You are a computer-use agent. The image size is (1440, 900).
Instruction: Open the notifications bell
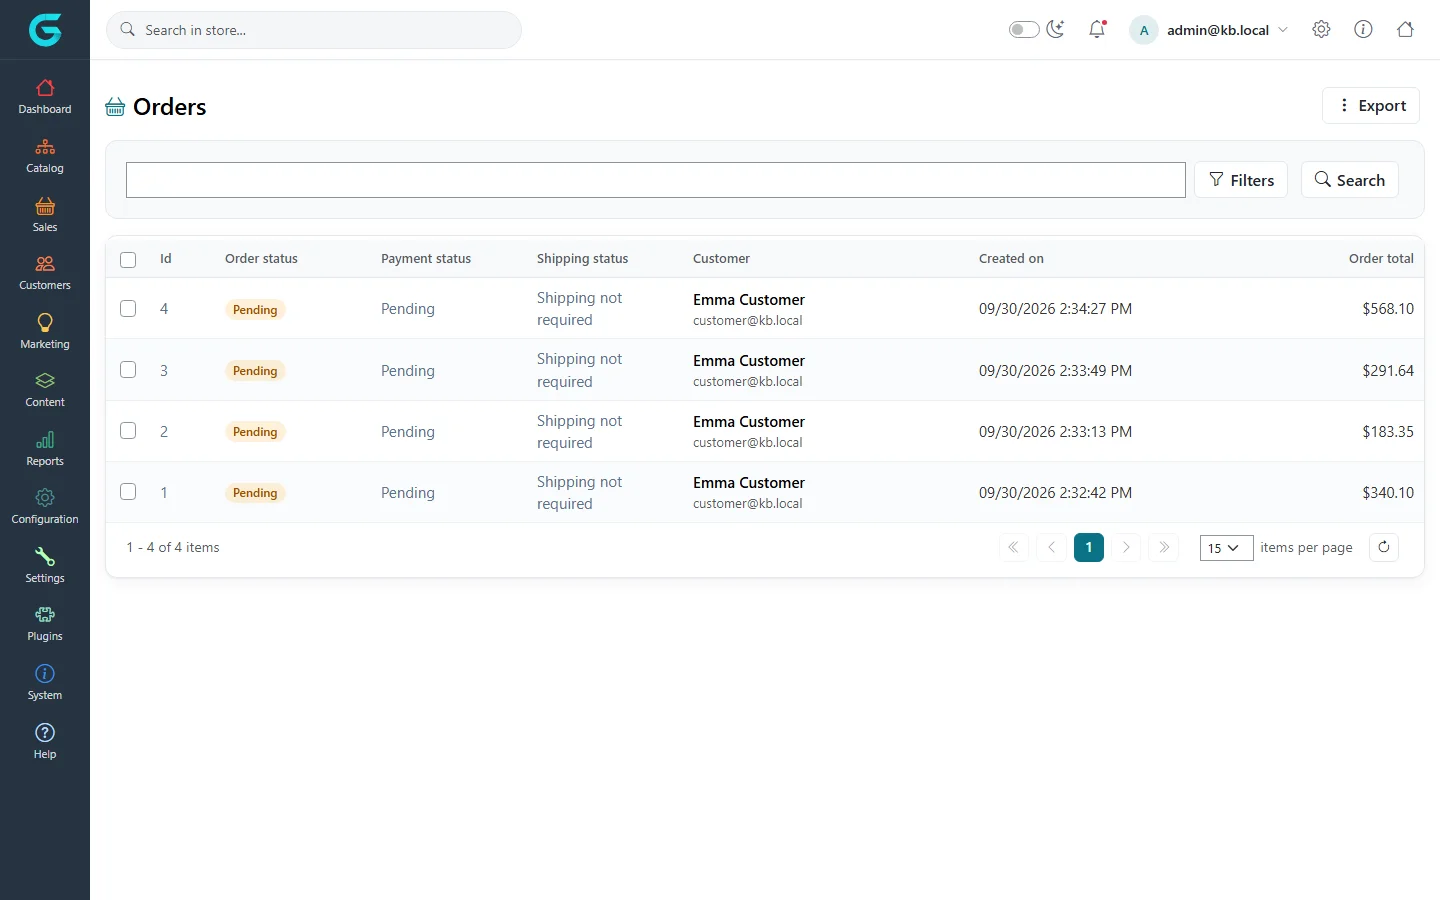1097,30
